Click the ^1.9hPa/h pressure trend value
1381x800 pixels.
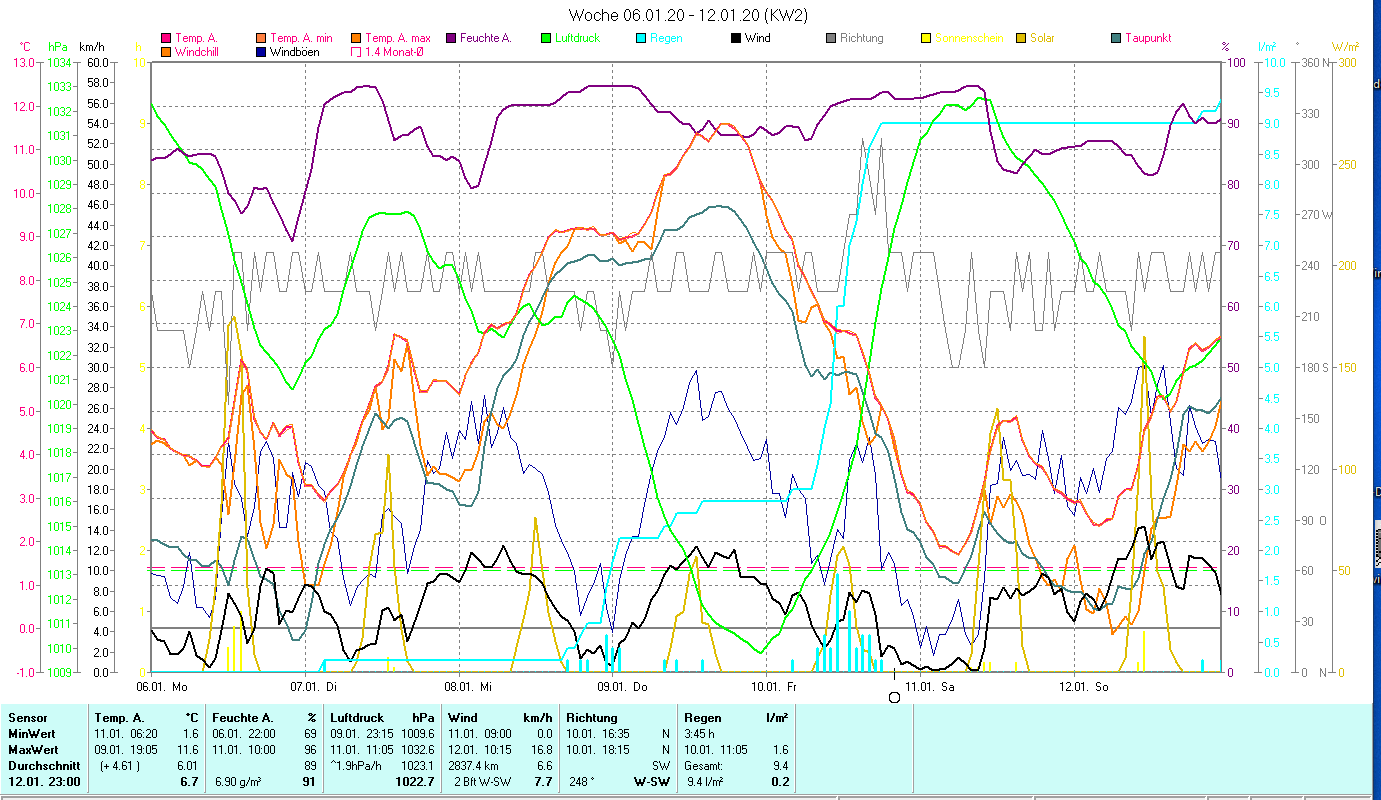click(357, 765)
